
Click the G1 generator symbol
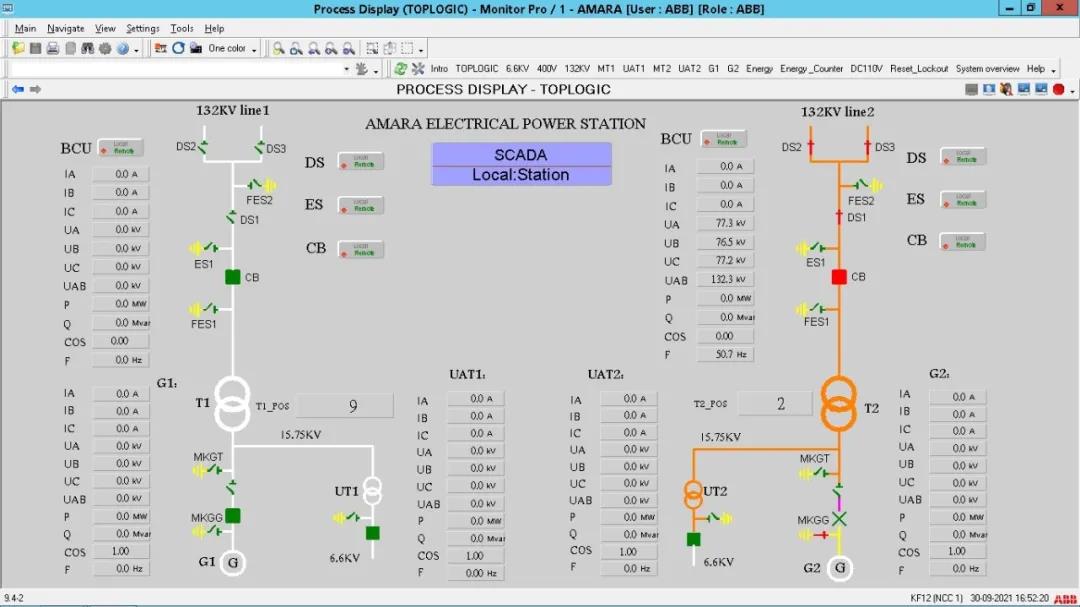(233, 563)
